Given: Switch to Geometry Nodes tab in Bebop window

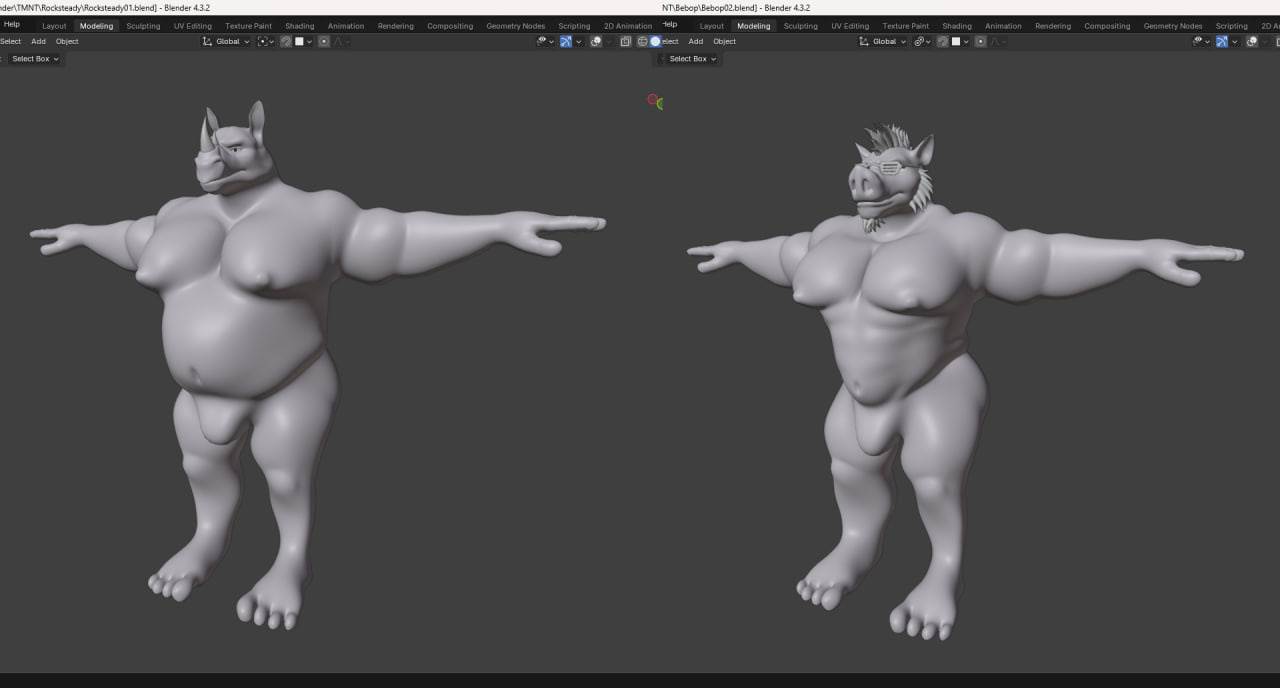Looking at the screenshot, I should coord(1173,26).
